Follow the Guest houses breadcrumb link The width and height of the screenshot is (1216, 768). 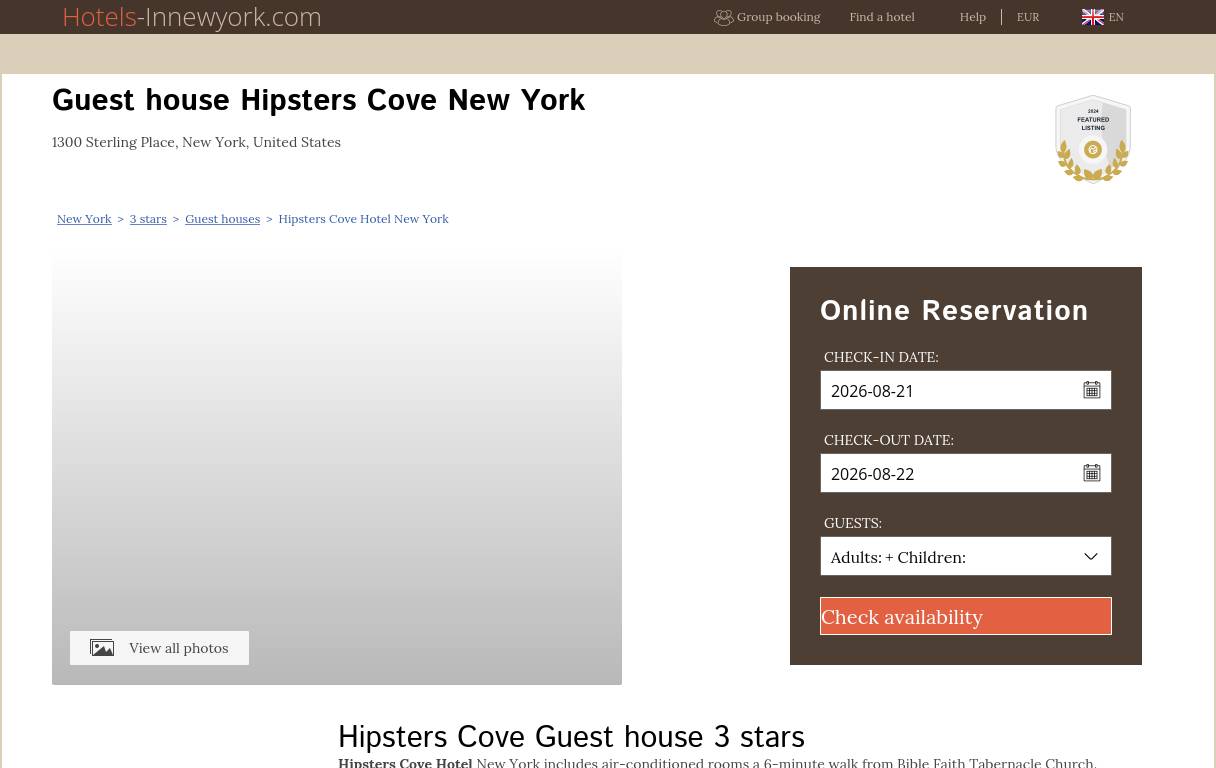click(x=222, y=219)
